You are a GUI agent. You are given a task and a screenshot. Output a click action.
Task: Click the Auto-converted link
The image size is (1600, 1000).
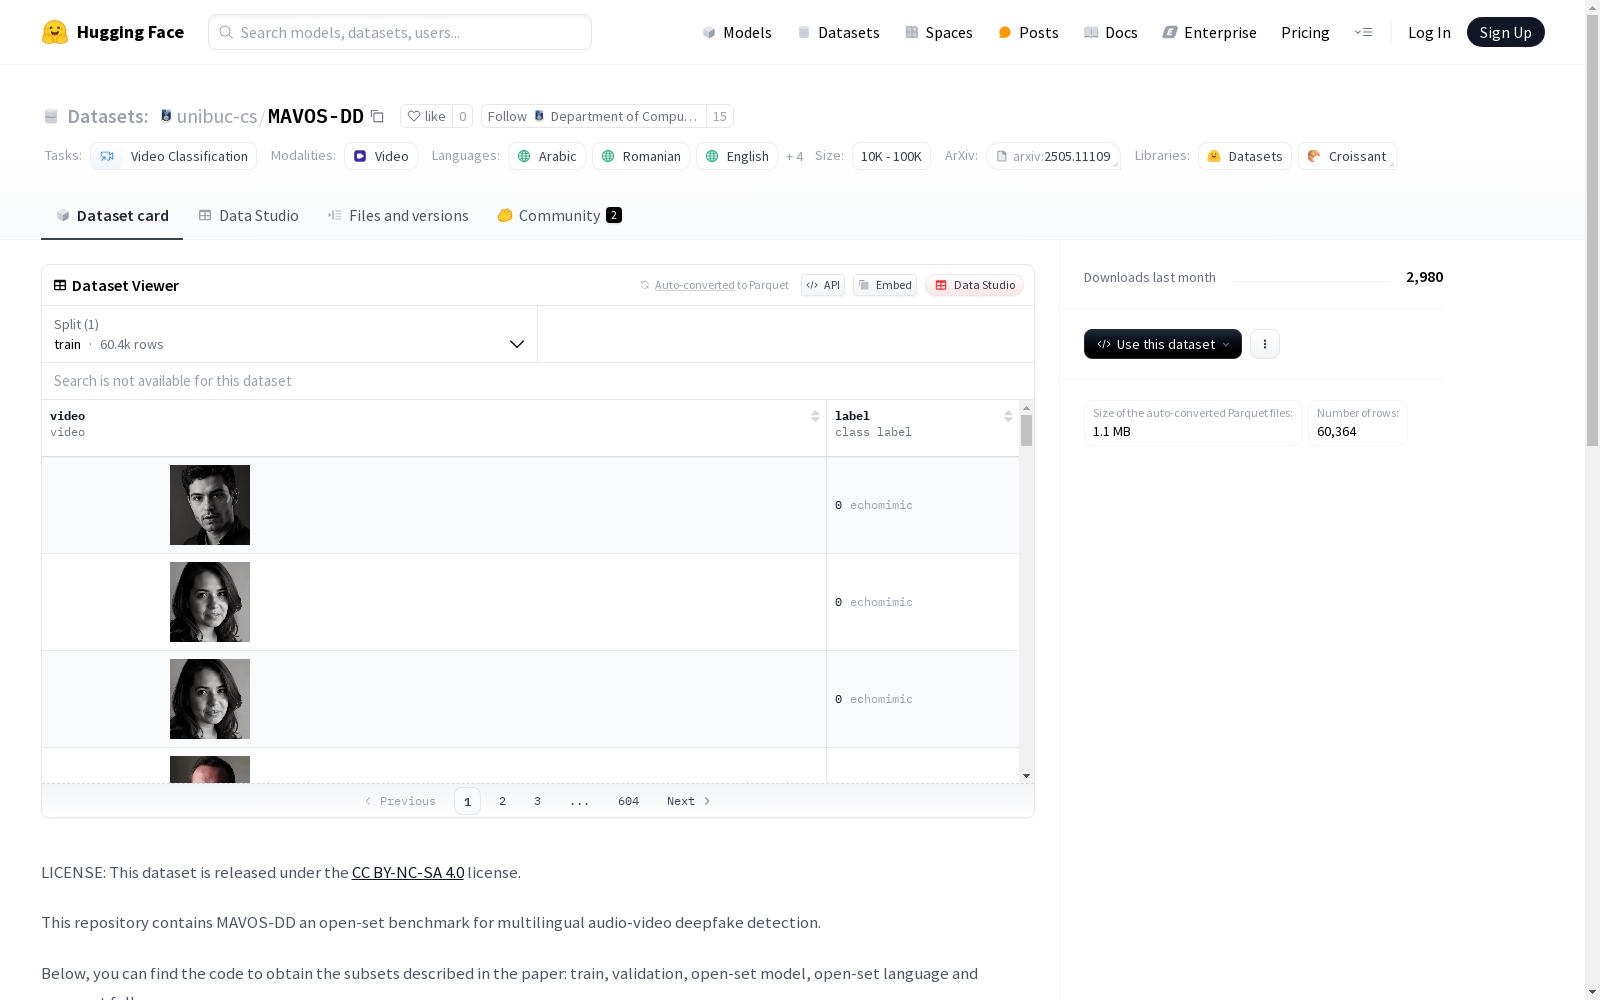(x=694, y=285)
